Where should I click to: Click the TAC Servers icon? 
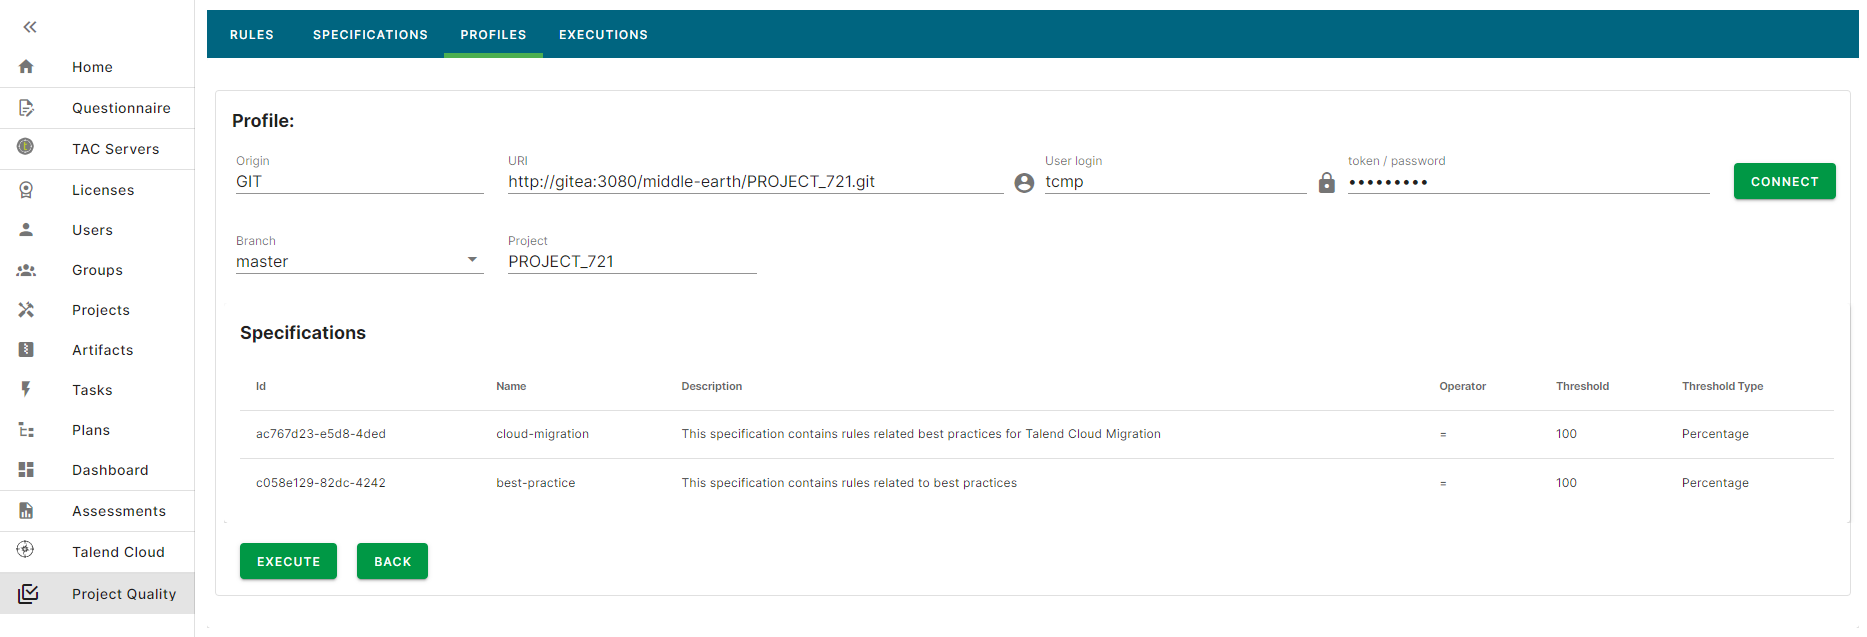pyautogui.click(x=26, y=147)
